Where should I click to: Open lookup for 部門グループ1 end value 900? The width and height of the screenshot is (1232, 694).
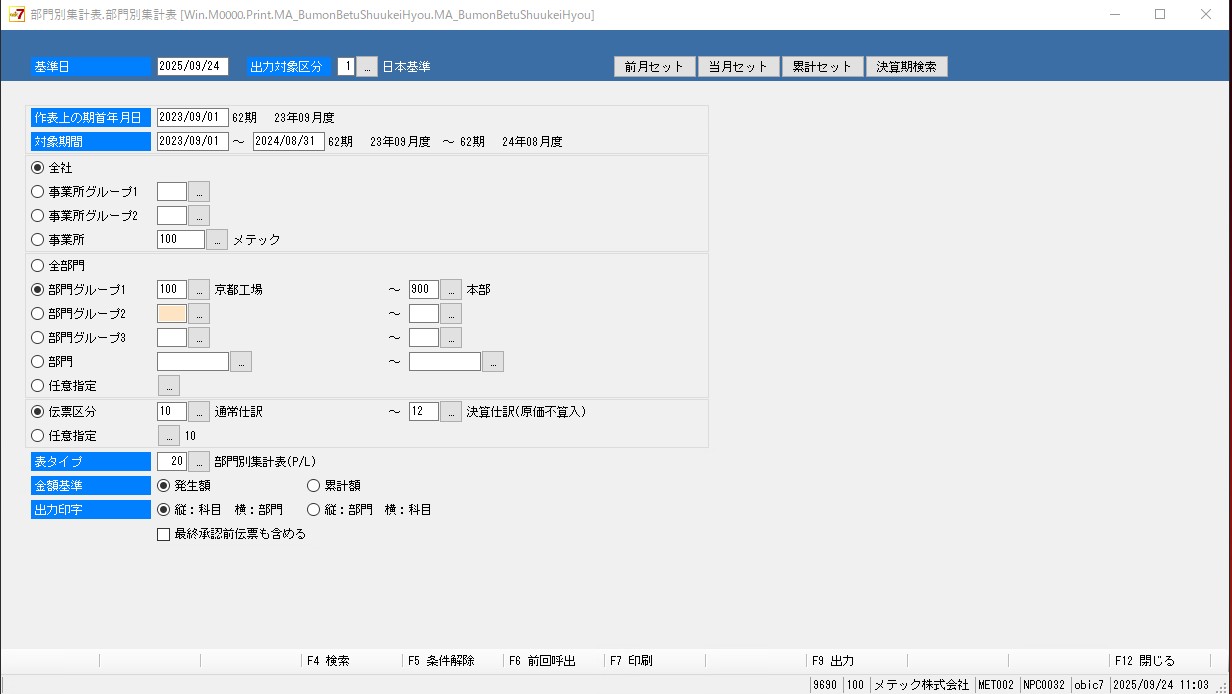point(451,290)
